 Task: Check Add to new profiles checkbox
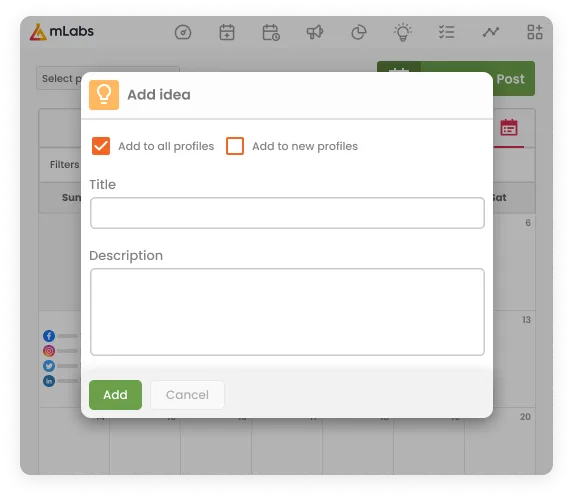(x=235, y=146)
